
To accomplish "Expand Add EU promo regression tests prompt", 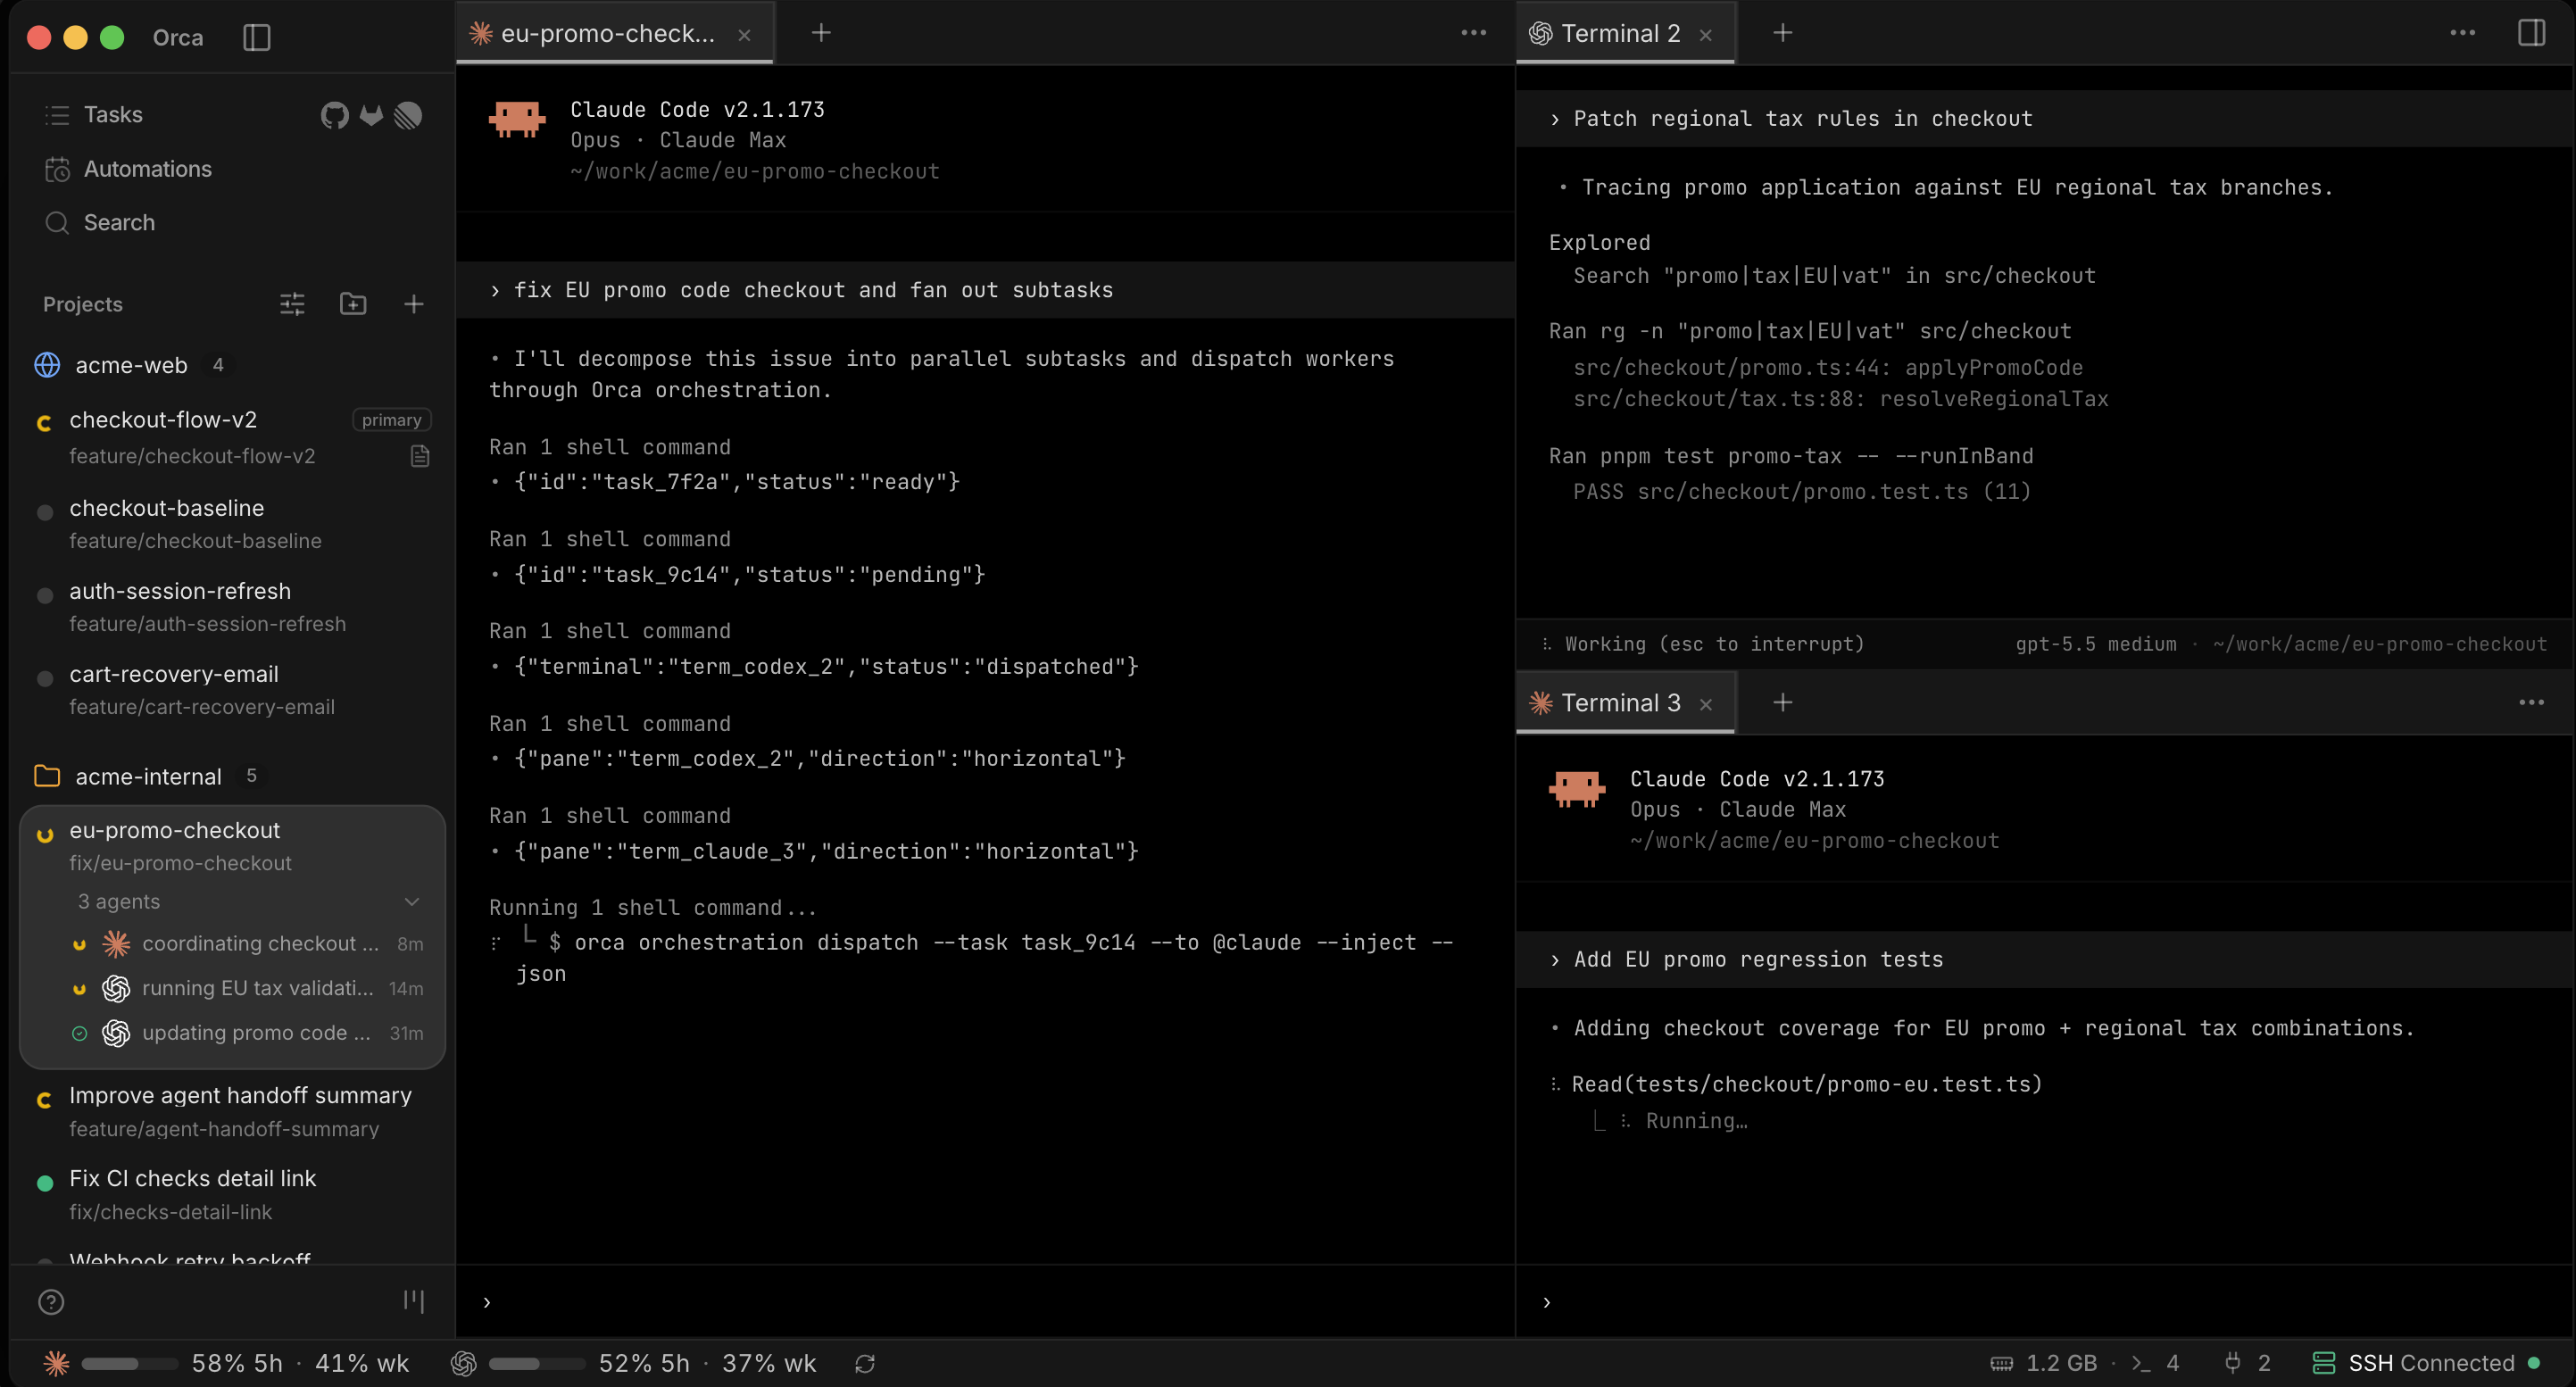I will click(x=2044, y=959).
